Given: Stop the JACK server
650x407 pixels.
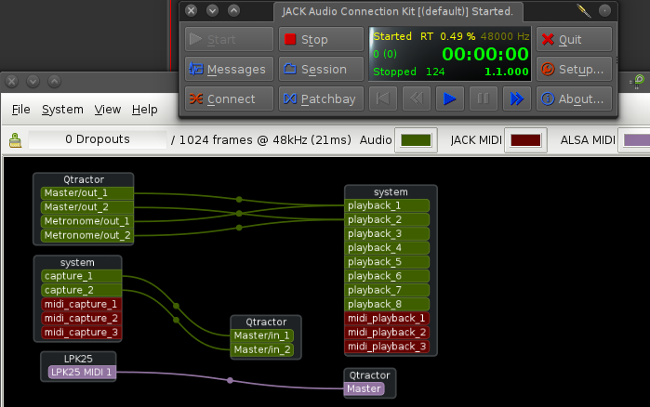Looking at the screenshot, I should 319,40.
